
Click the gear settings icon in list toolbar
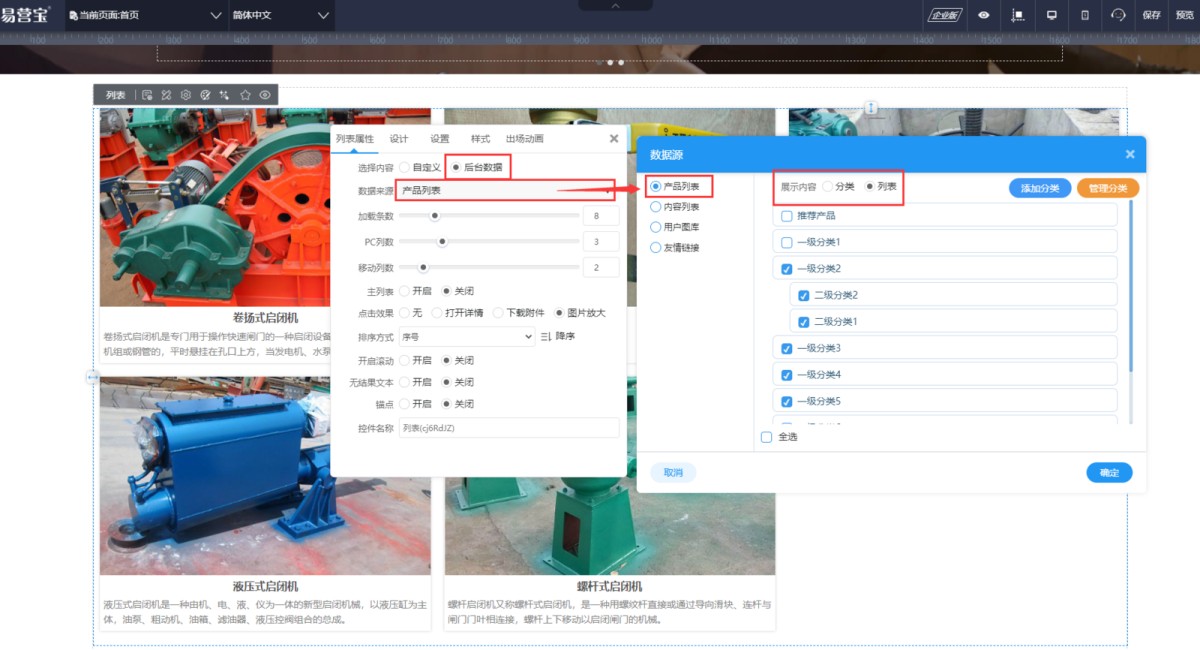(x=185, y=95)
